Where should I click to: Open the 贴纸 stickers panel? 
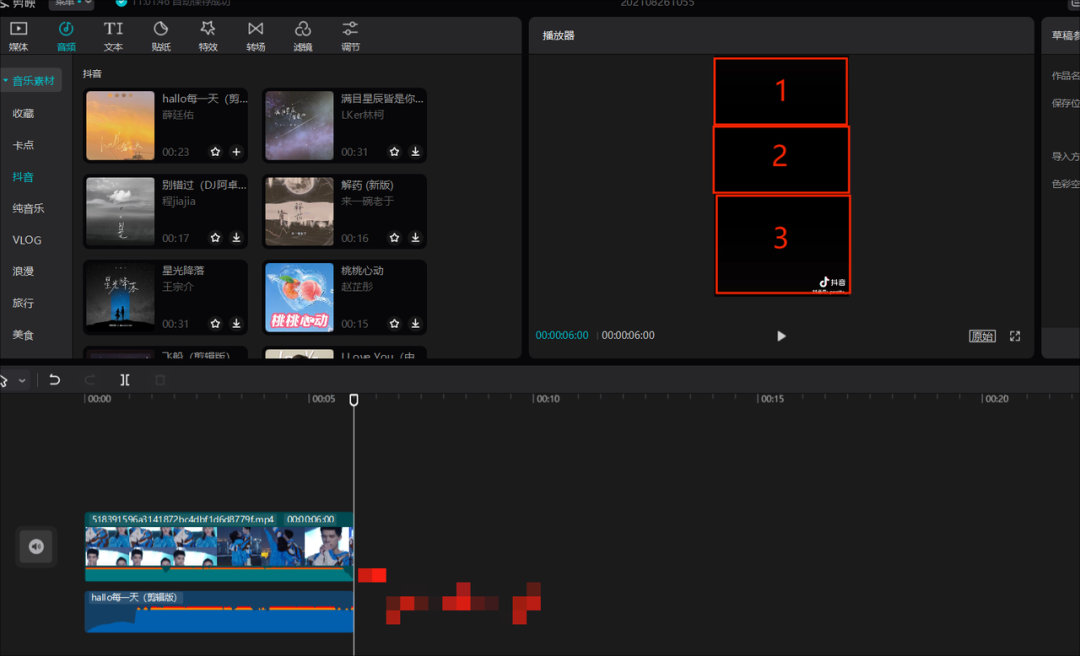point(160,36)
